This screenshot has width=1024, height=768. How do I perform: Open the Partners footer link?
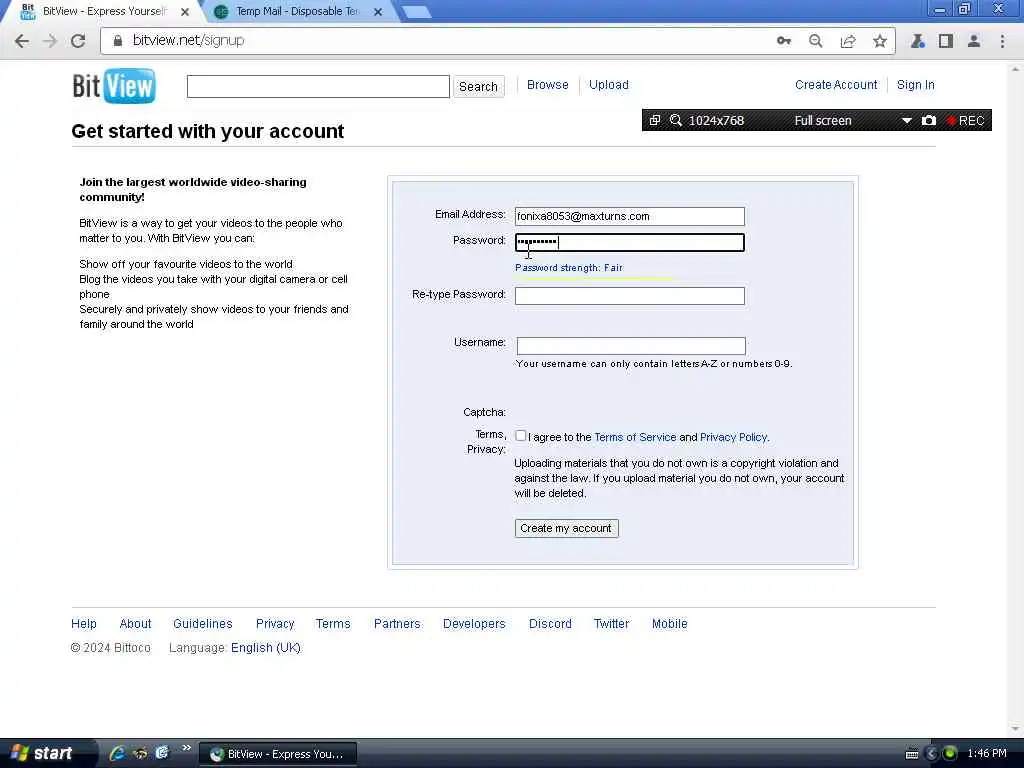397,624
